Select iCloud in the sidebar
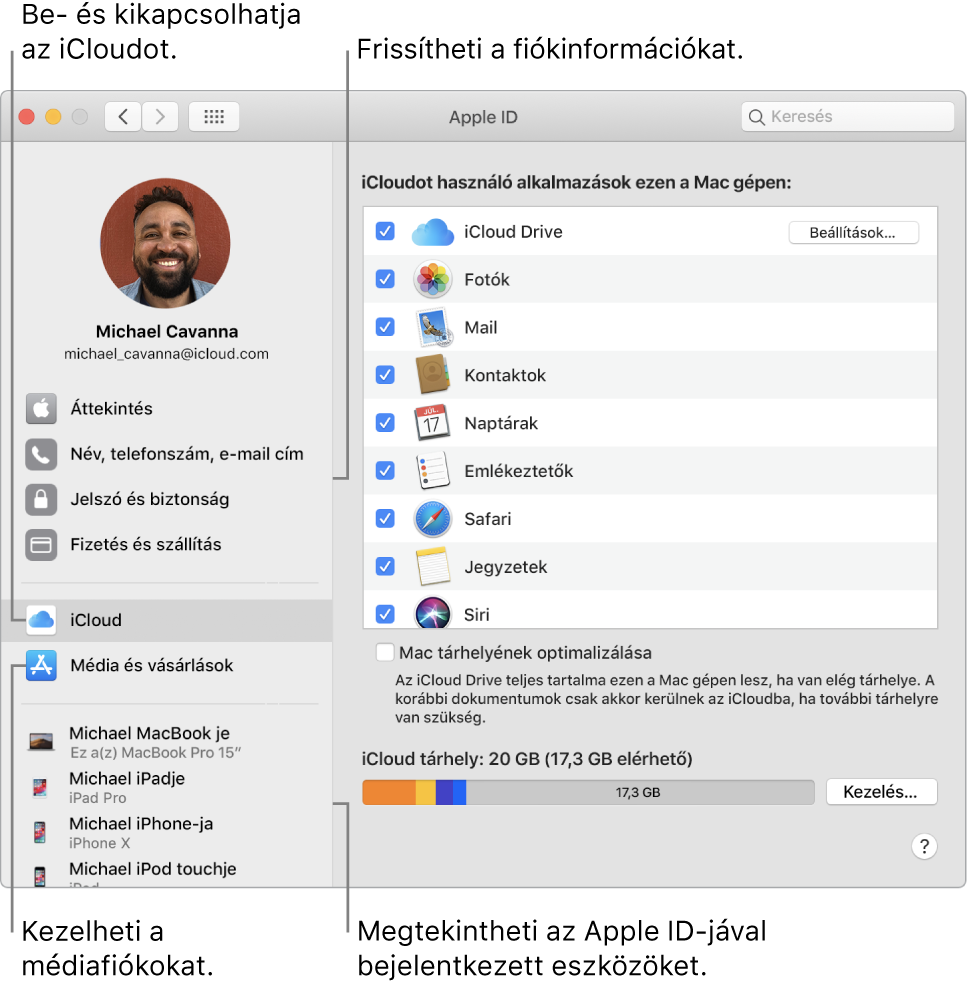This screenshot has height=987, width=968. click(167, 620)
